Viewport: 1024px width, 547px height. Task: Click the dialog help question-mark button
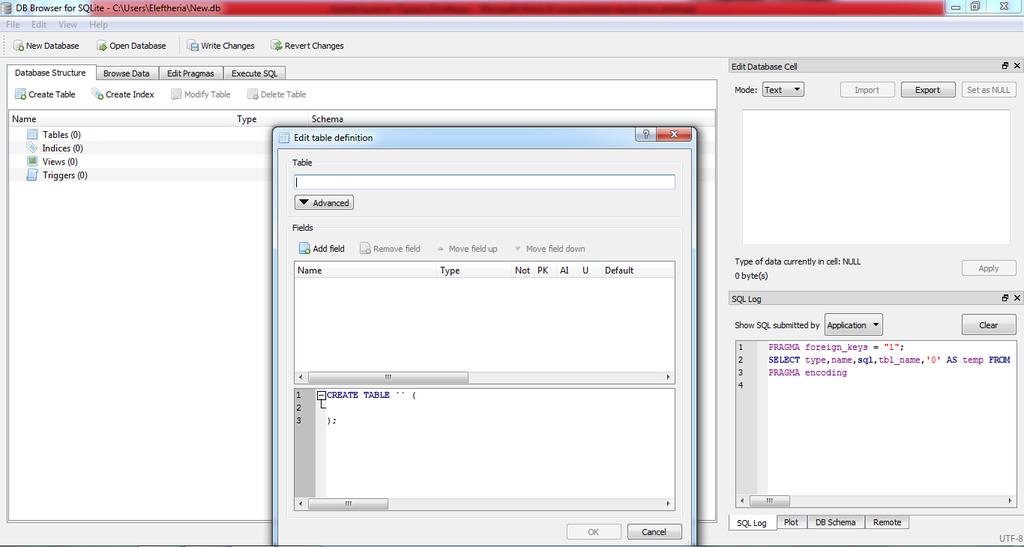tap(645, 134)
